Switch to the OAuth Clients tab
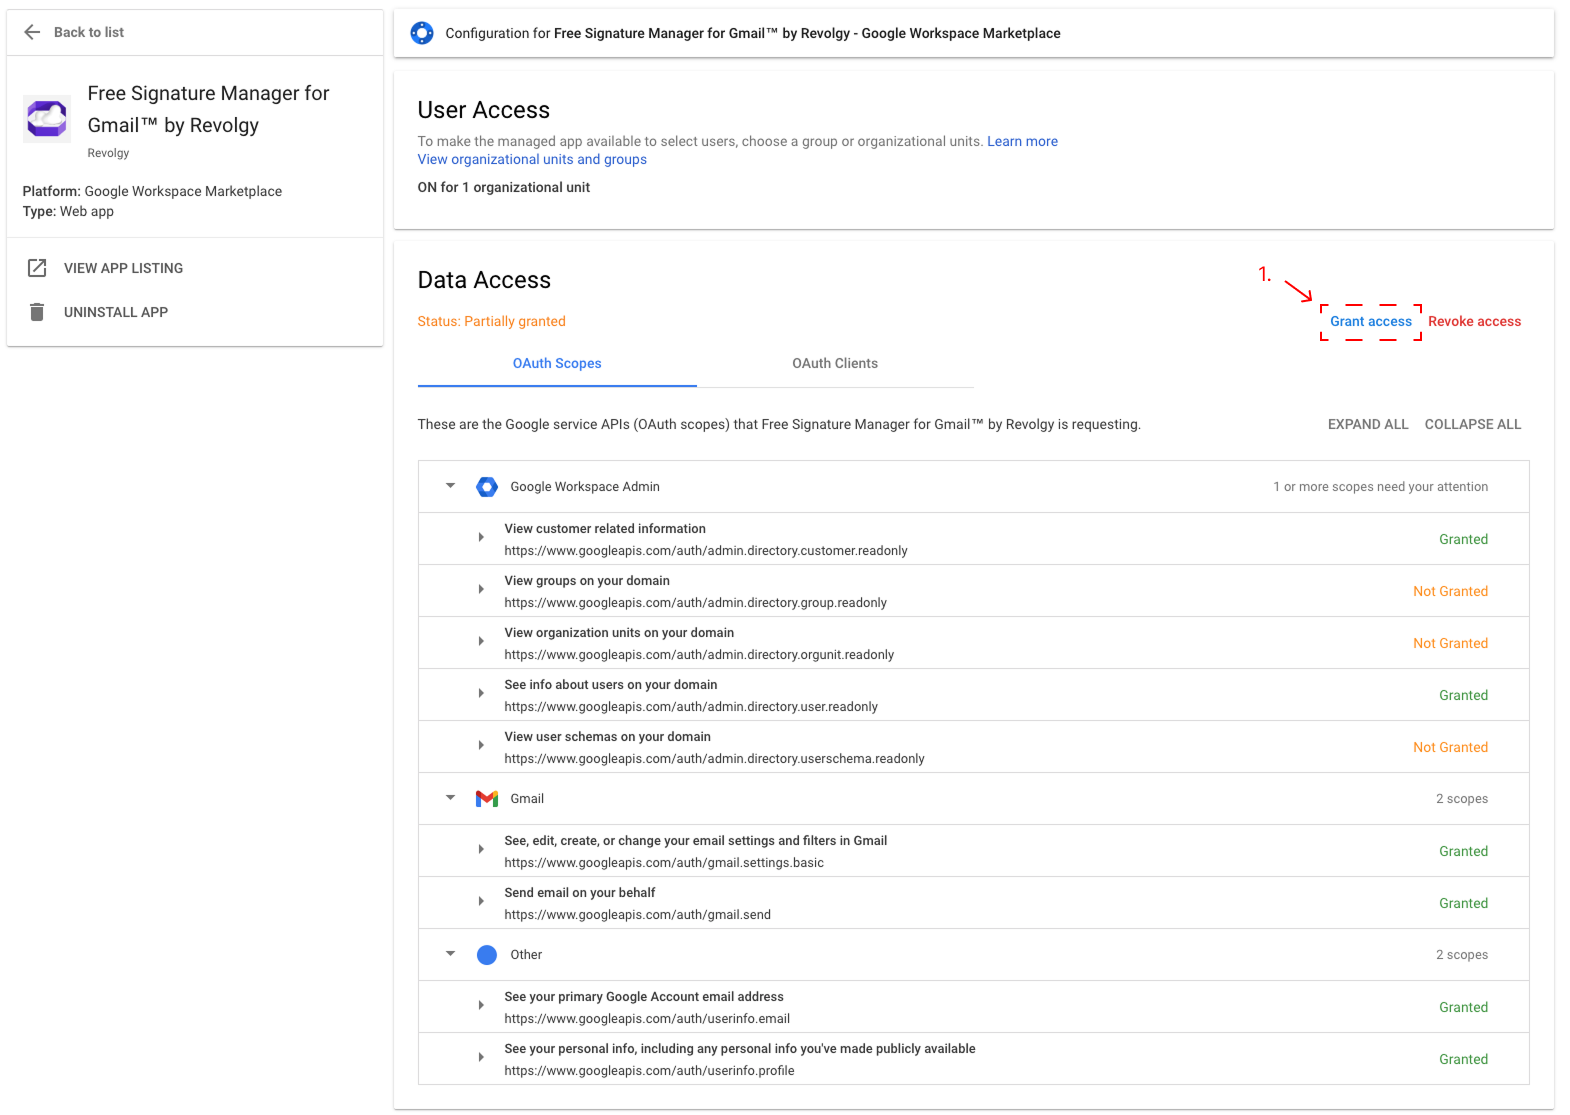 click(835, 364)
